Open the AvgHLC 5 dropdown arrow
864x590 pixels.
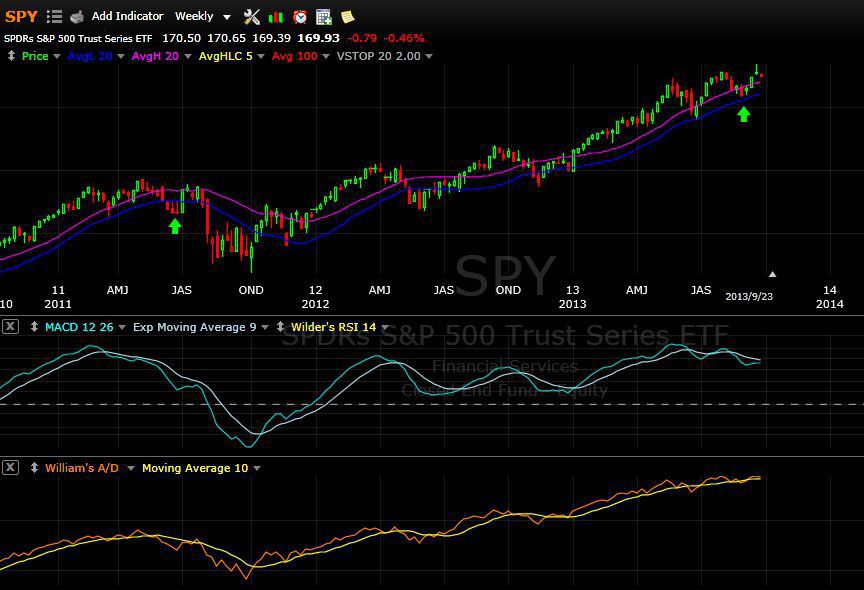pyautogui.click(x=261, y=56)
